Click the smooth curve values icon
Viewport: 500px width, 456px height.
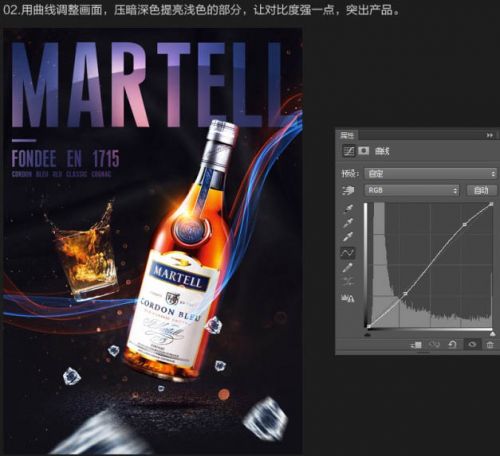click(348, 282)
